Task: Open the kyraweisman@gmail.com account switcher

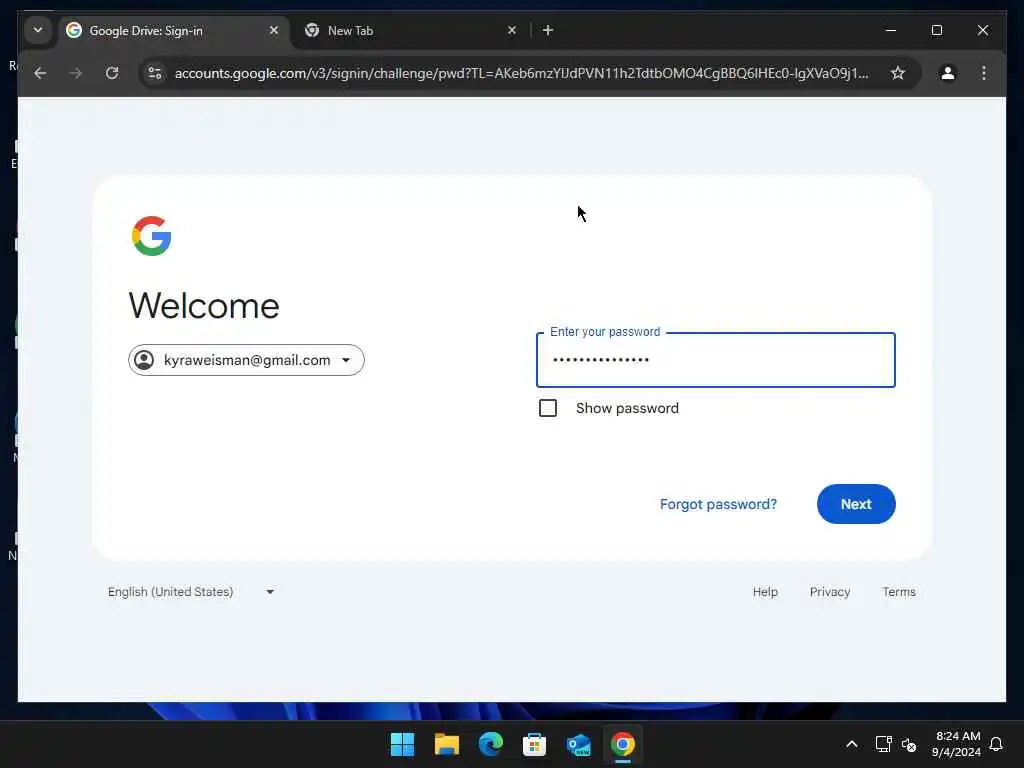Action: [246, 360]
